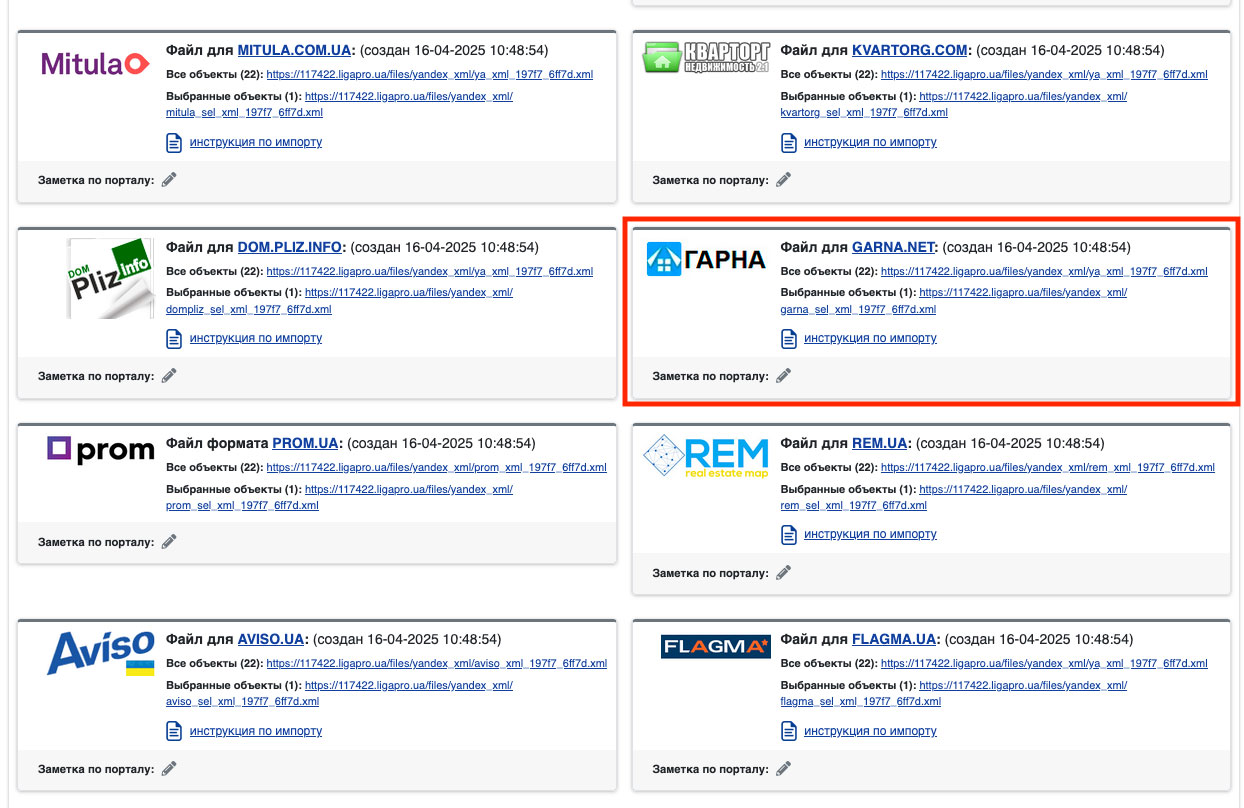Click 'Заметка по порталу:' label in PROM.UA card

[x=97, y=542]
